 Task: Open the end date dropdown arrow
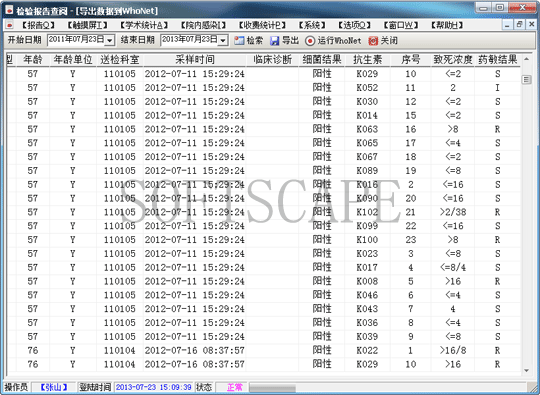223,41
